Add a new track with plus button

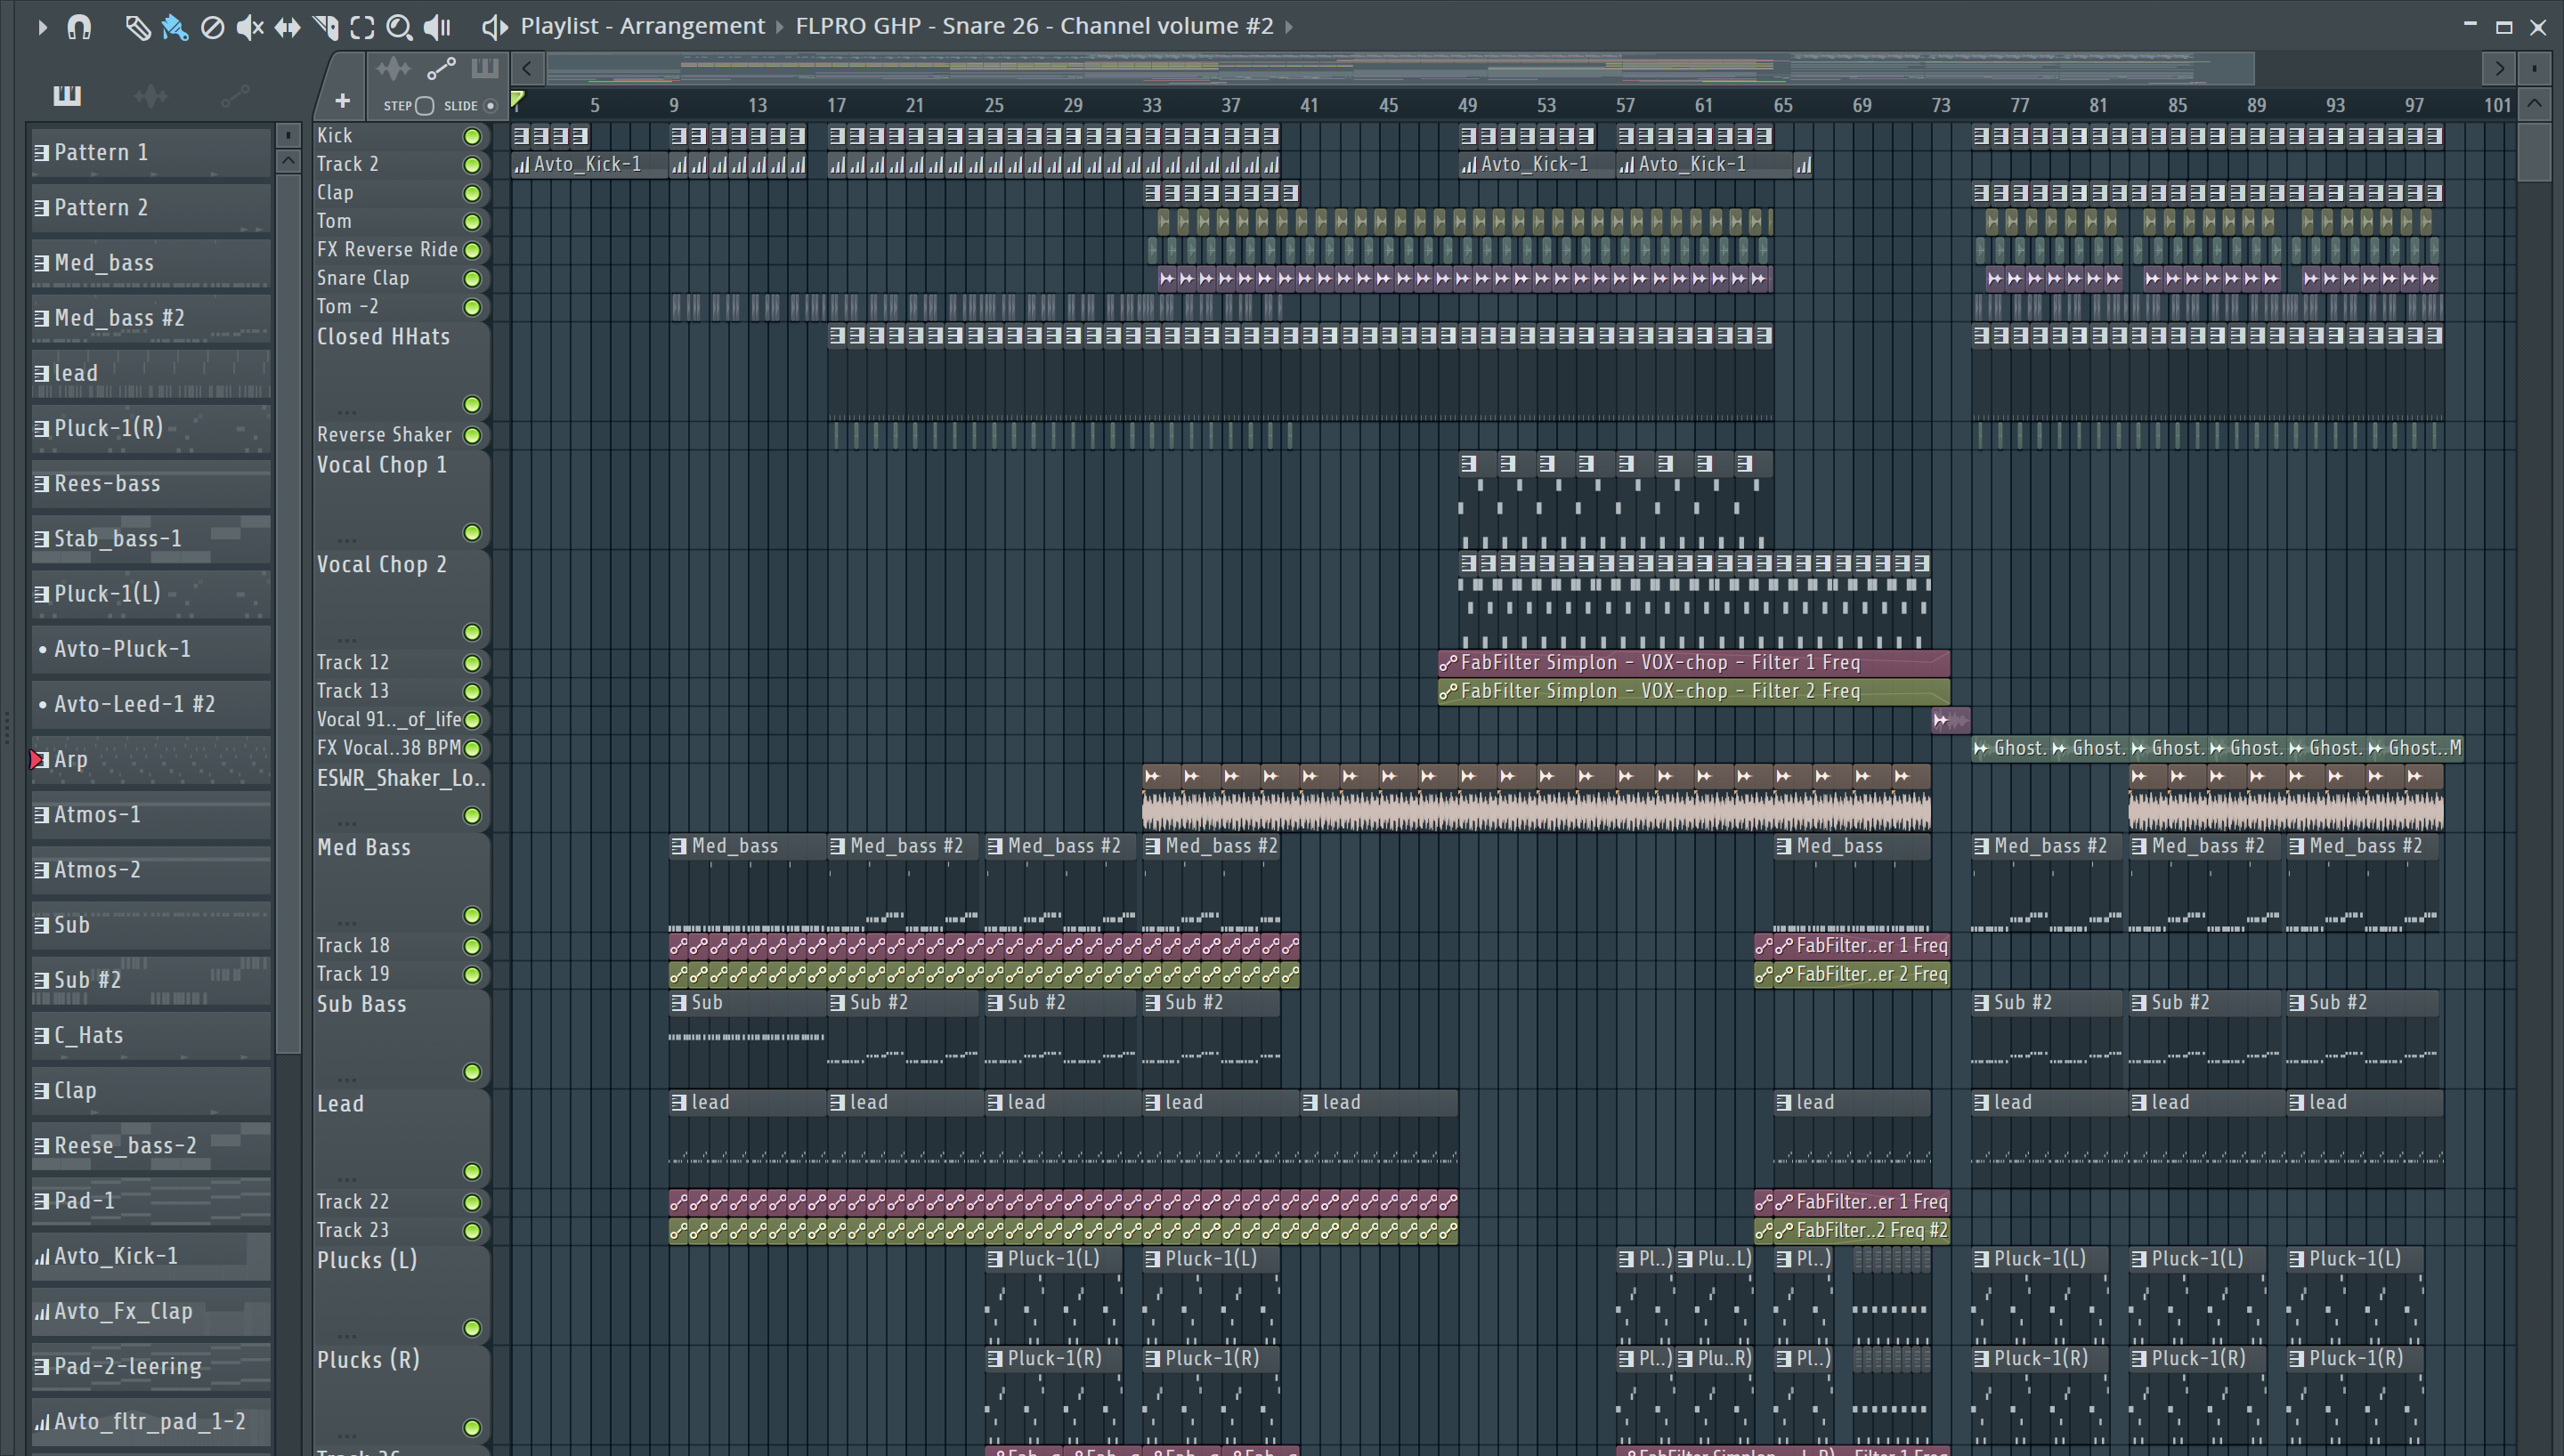coord(342,101)
